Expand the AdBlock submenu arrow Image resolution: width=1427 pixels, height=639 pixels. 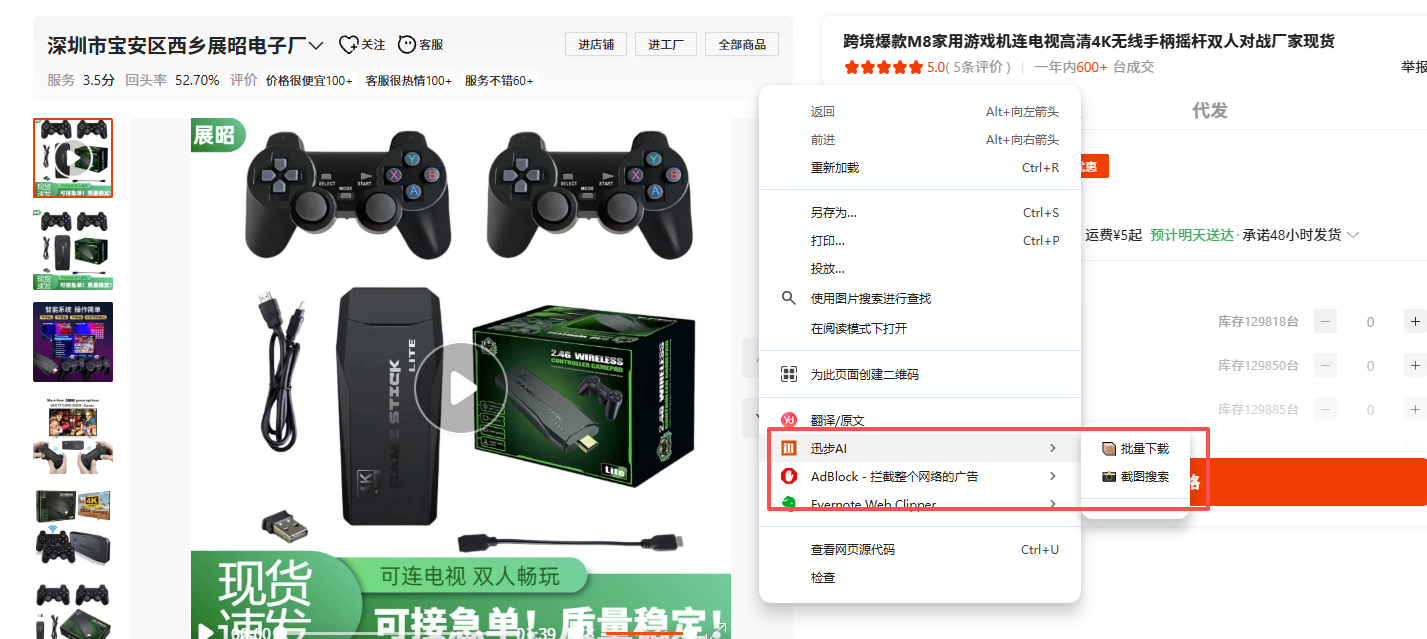(x=1052, y=476)
